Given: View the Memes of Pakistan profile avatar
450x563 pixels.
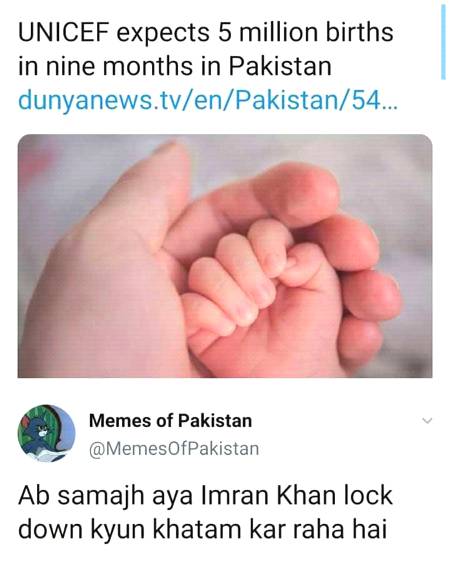Looking at the screenshot, I should coord(46,433).
